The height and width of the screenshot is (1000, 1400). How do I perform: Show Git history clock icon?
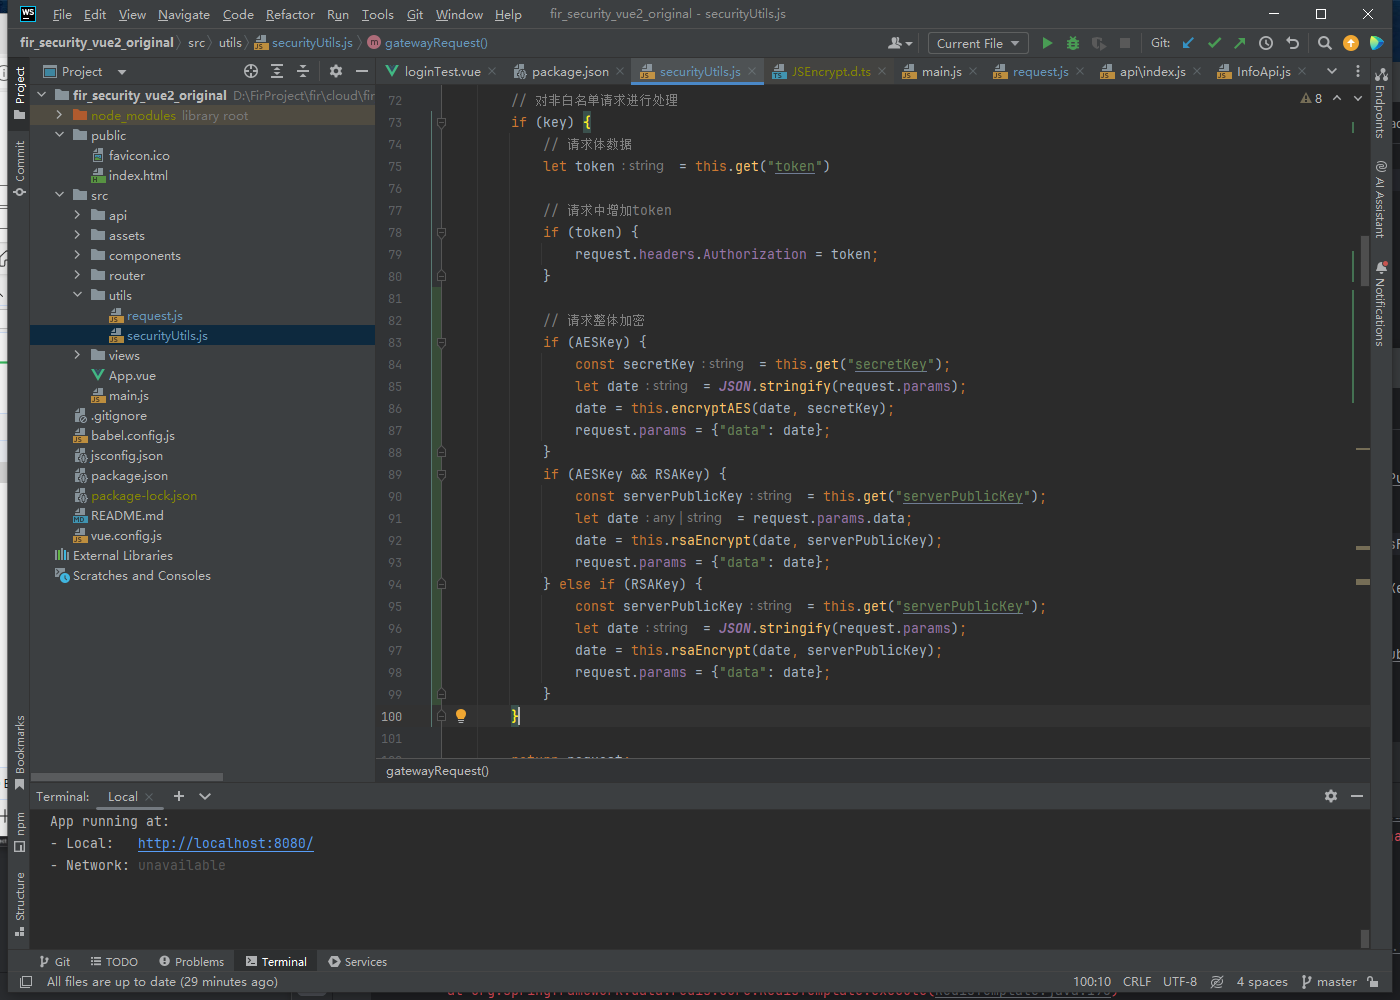(x=1266, y=43)
